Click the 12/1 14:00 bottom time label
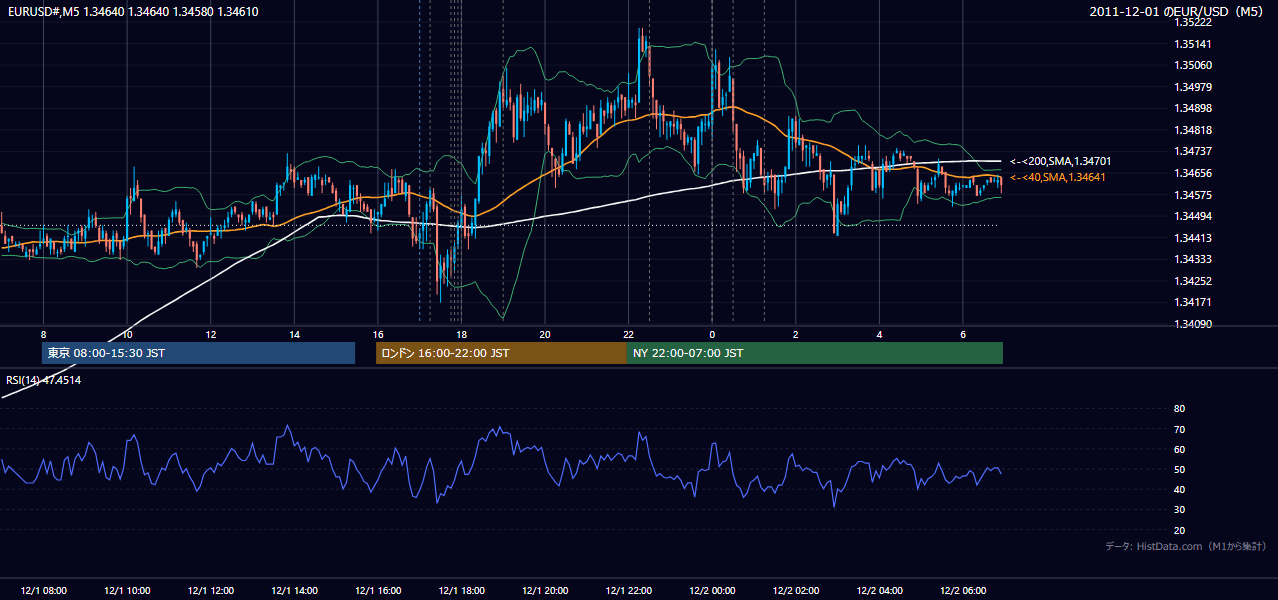 (294, 591)
